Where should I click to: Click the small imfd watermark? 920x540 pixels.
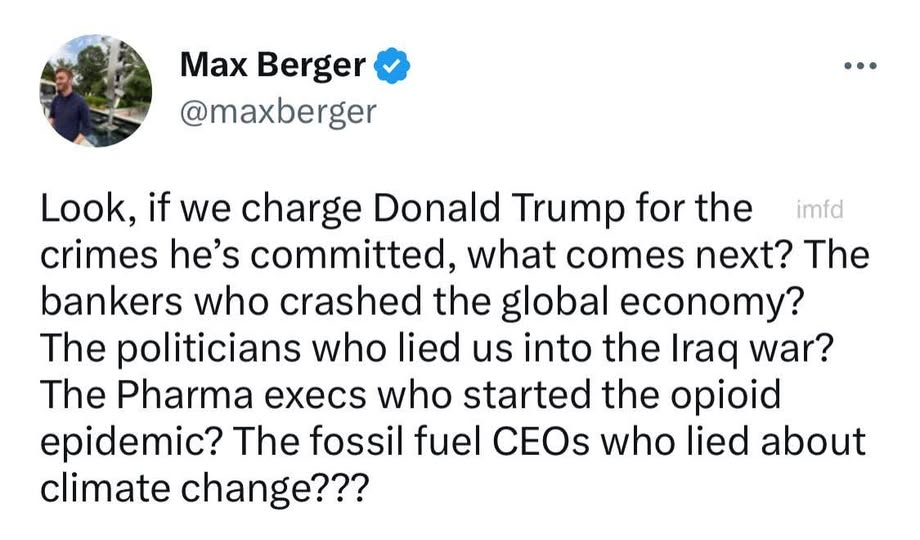(818, 210)
